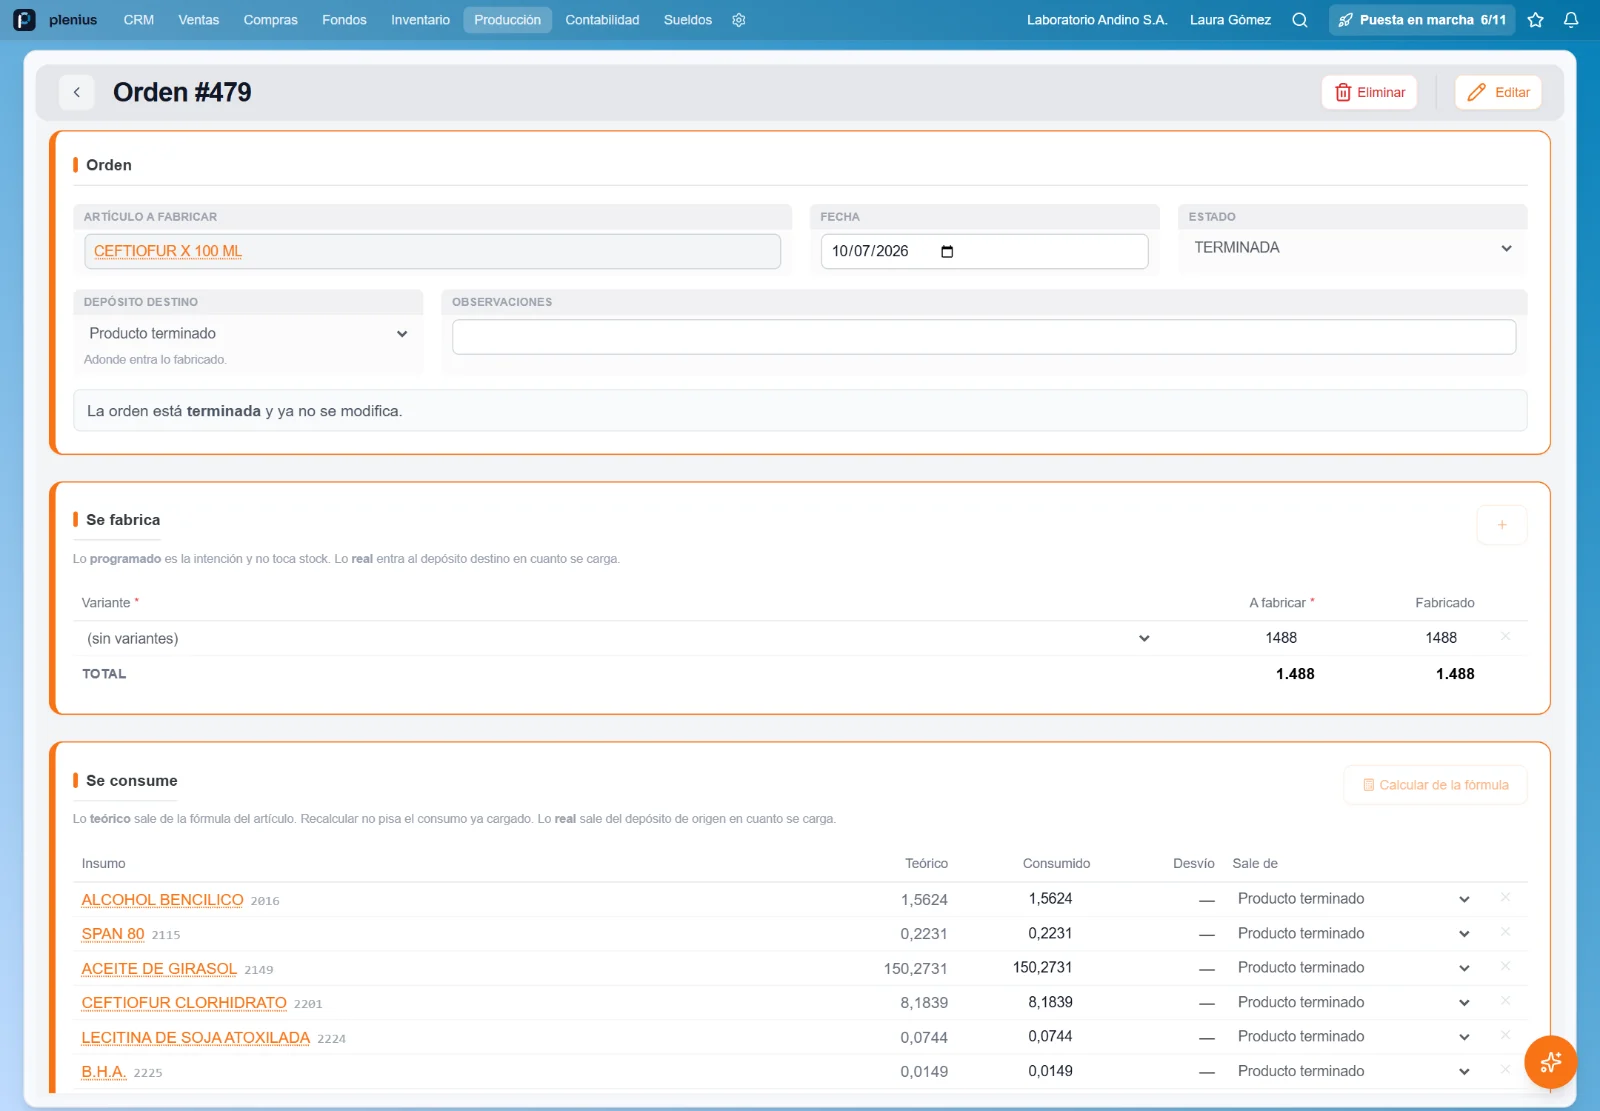Image resolution: width=1600 pixels, height=1111 pixels.
Task: Open the Estado dropdown showing TERMINADA
Action: [x=1352, y=248]
